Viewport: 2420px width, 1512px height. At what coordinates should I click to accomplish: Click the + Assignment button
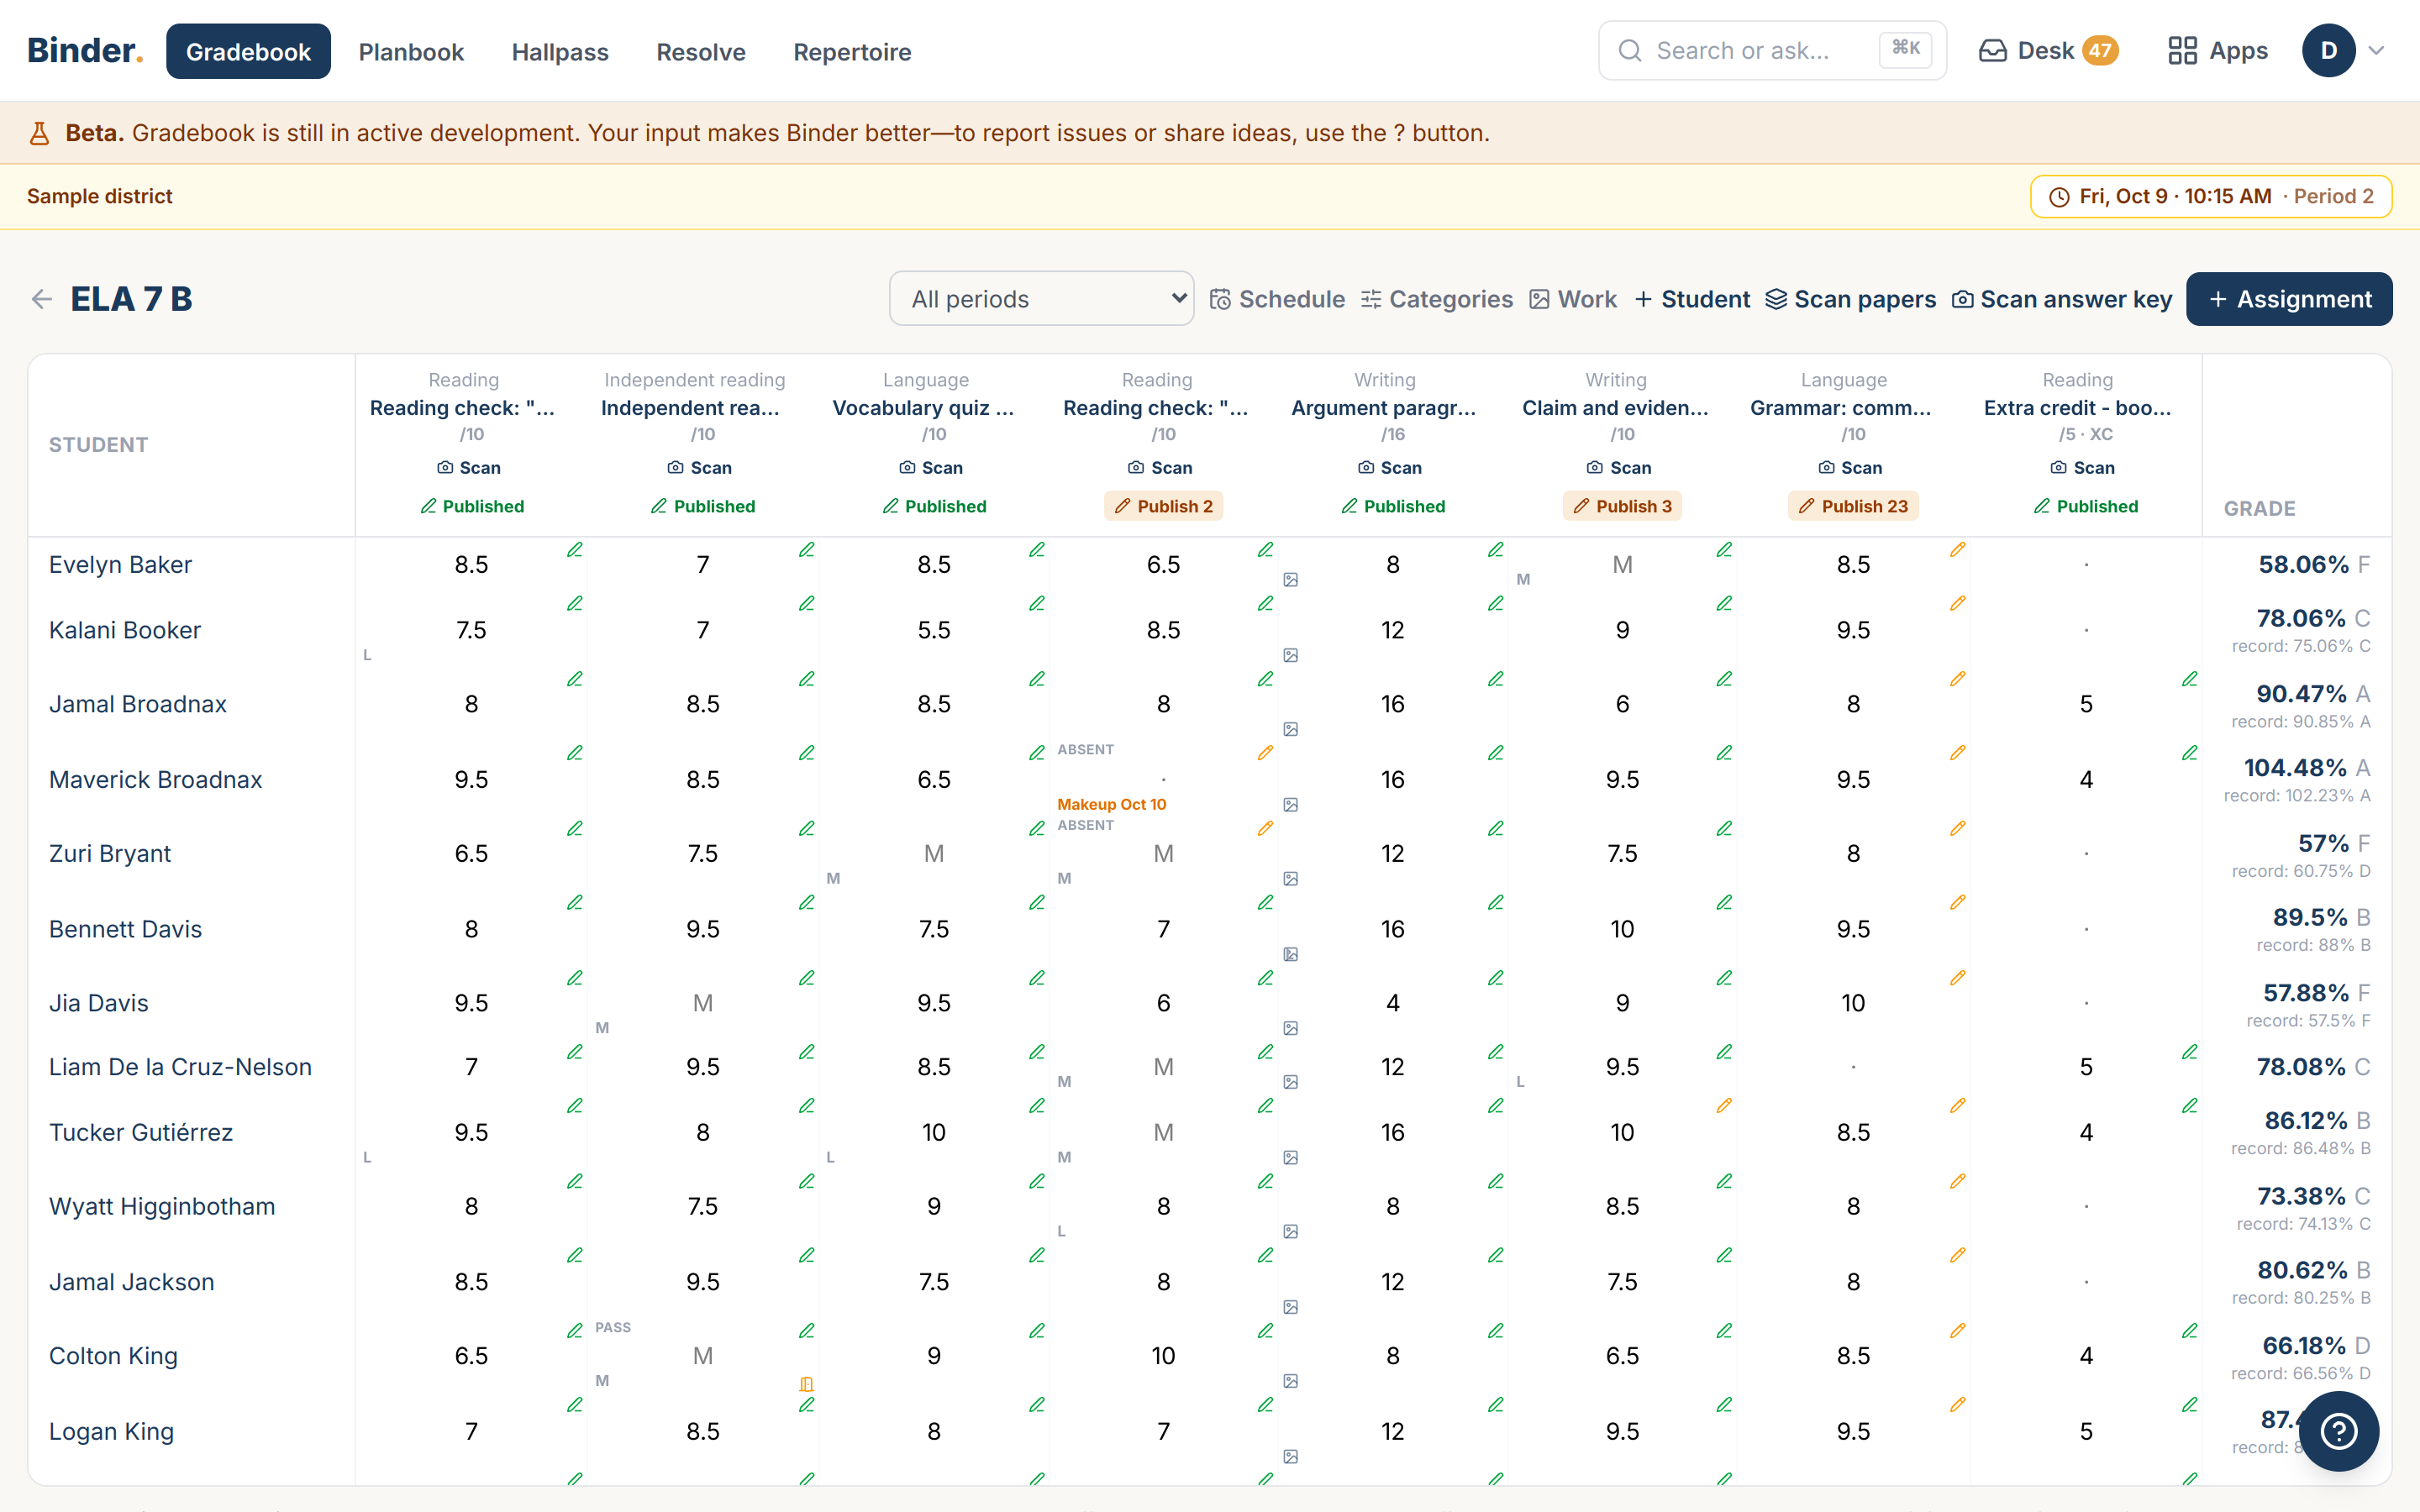click(x=2289, y=299)
